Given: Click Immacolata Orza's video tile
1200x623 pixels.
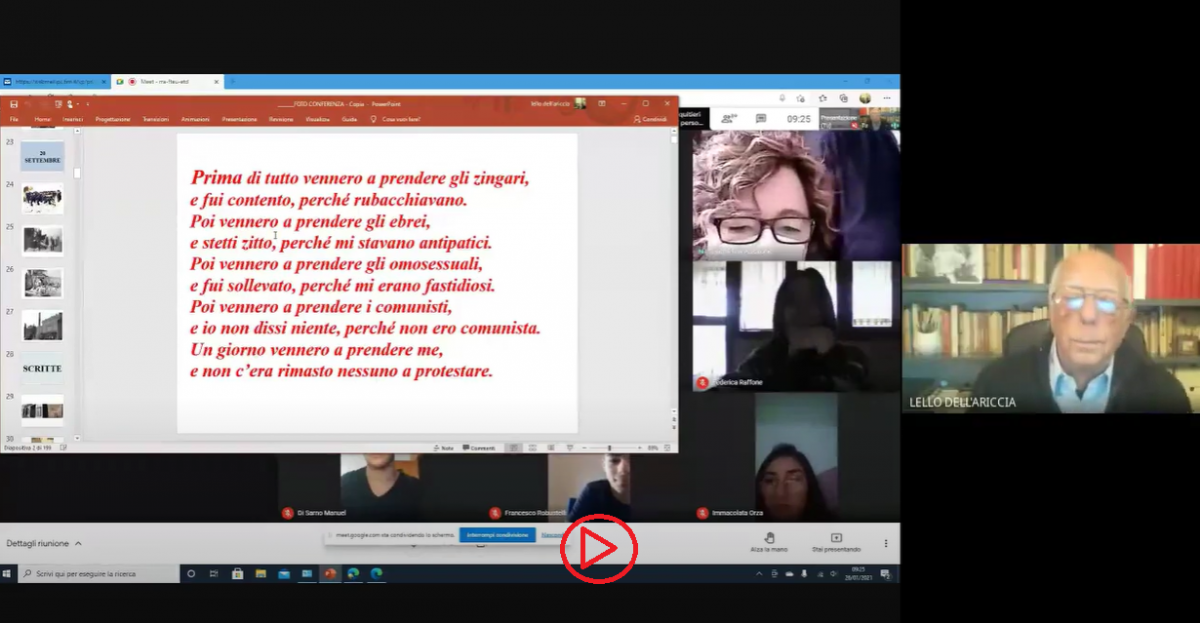Looking at the screenshot, I should [796, 458].
